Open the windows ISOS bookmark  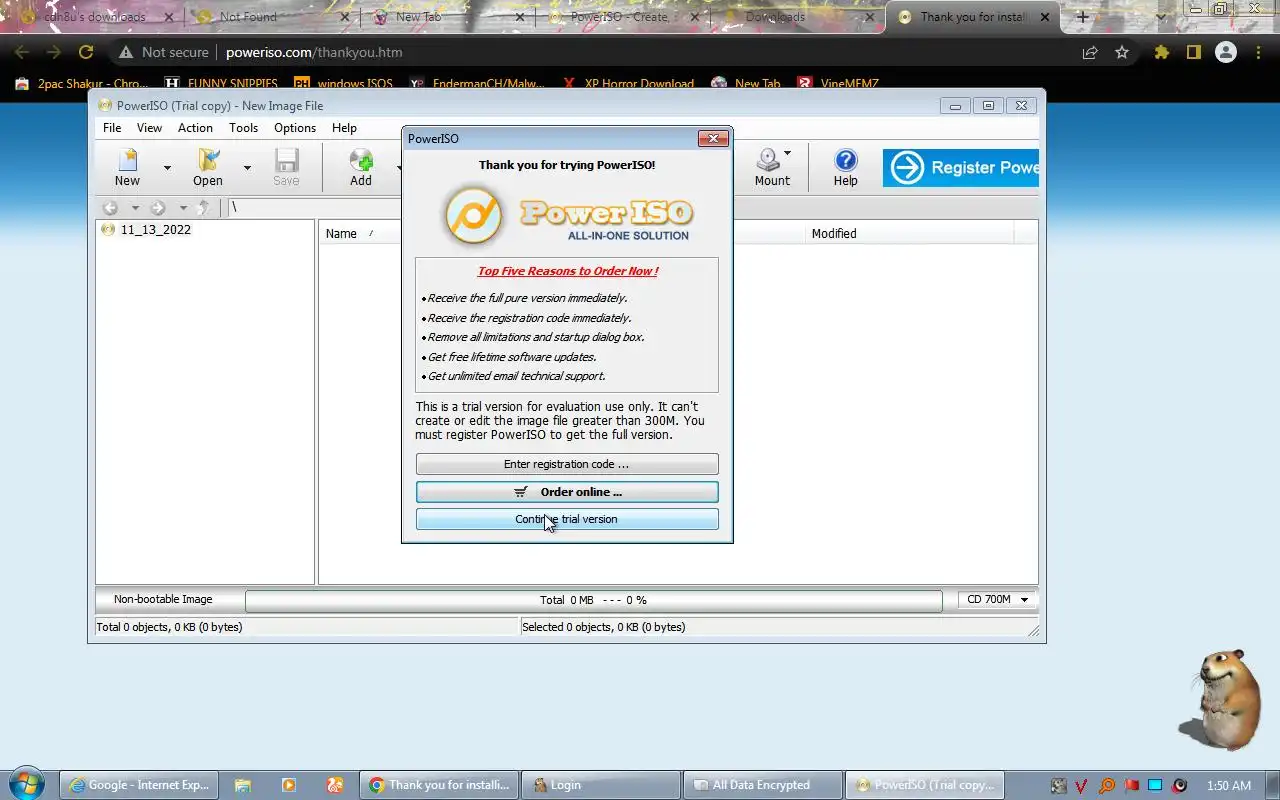(x=343, y=84)
